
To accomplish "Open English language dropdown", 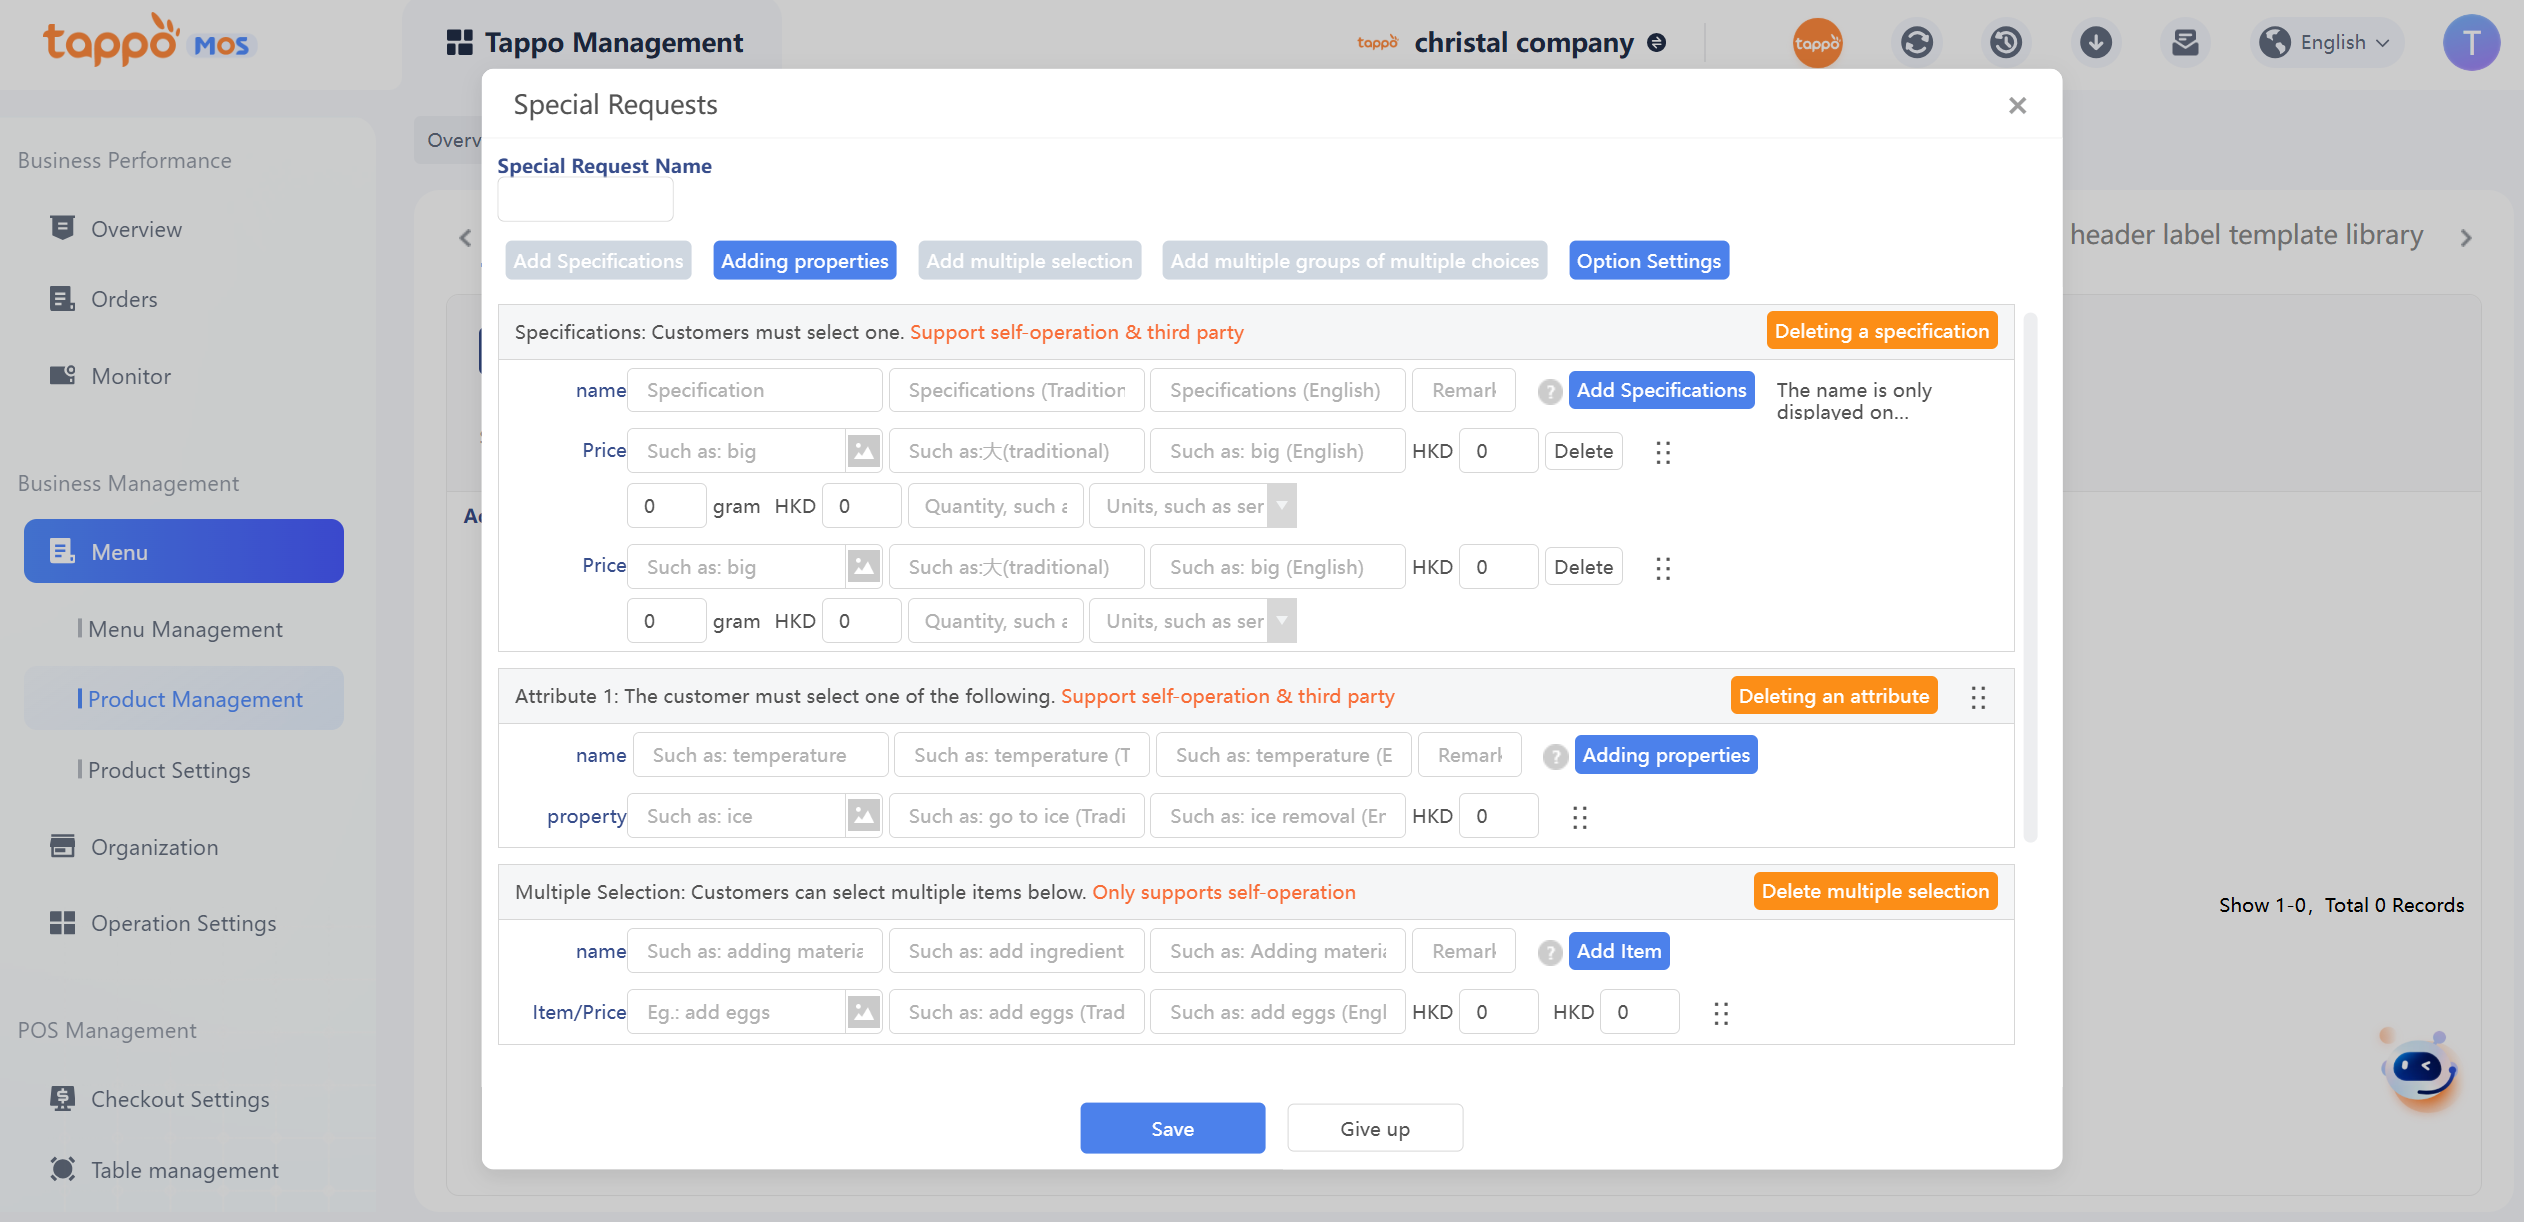I will 2329,42.
